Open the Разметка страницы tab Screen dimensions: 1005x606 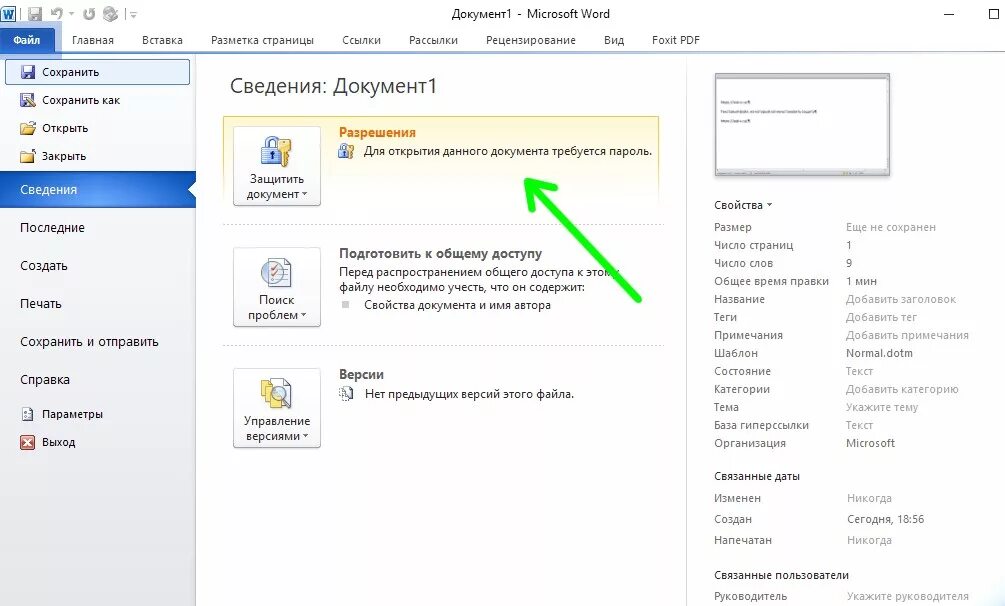[262, 40]
